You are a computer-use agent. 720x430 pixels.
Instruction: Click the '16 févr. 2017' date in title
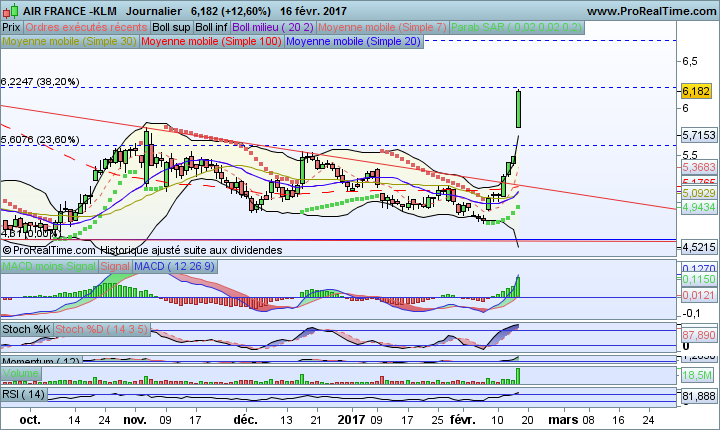[x=313, y=11]
